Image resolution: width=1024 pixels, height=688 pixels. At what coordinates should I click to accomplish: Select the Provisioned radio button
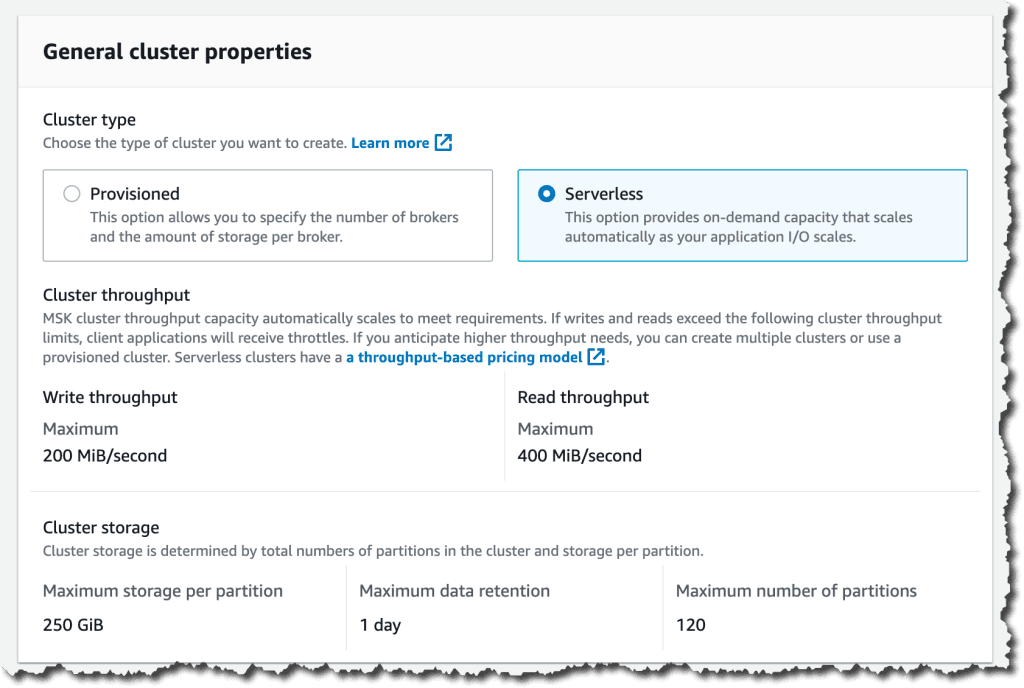click(x=72, y=194)
